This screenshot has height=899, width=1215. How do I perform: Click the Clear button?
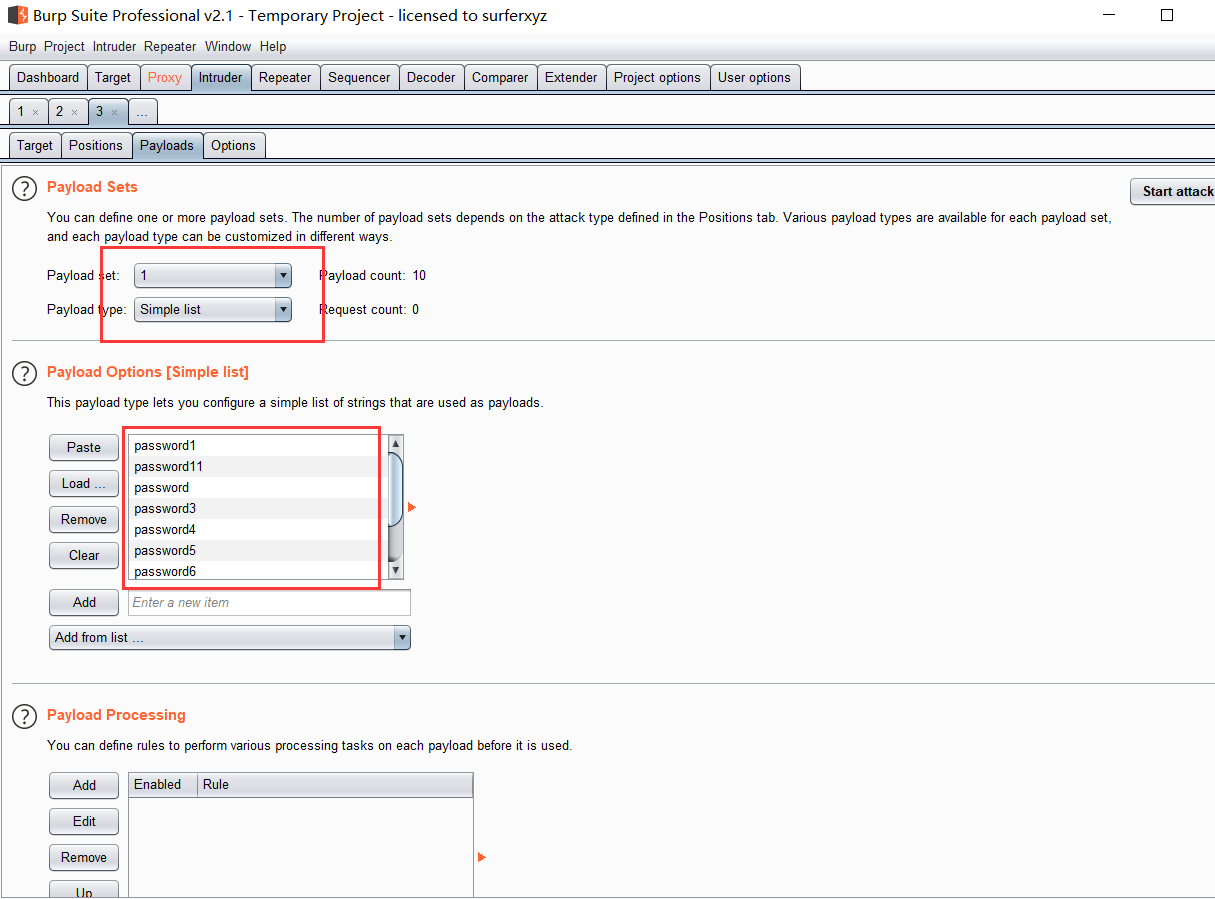pyautogui.click(x=84, y=556)
